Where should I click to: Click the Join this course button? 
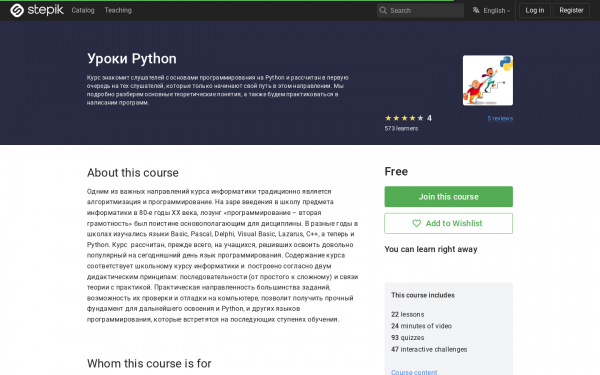tap(448, 197)
